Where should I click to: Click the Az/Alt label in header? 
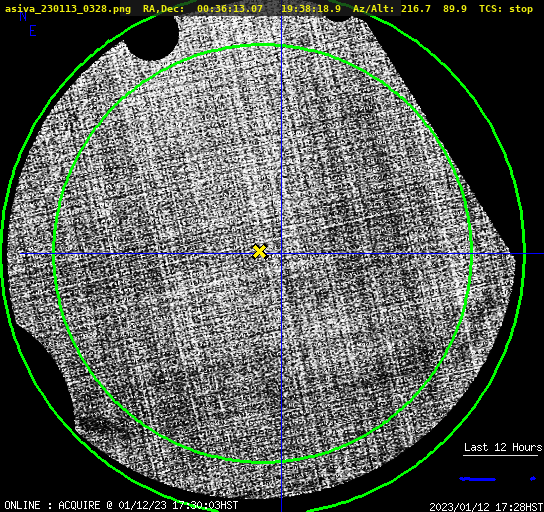click(x=373, y=9)
